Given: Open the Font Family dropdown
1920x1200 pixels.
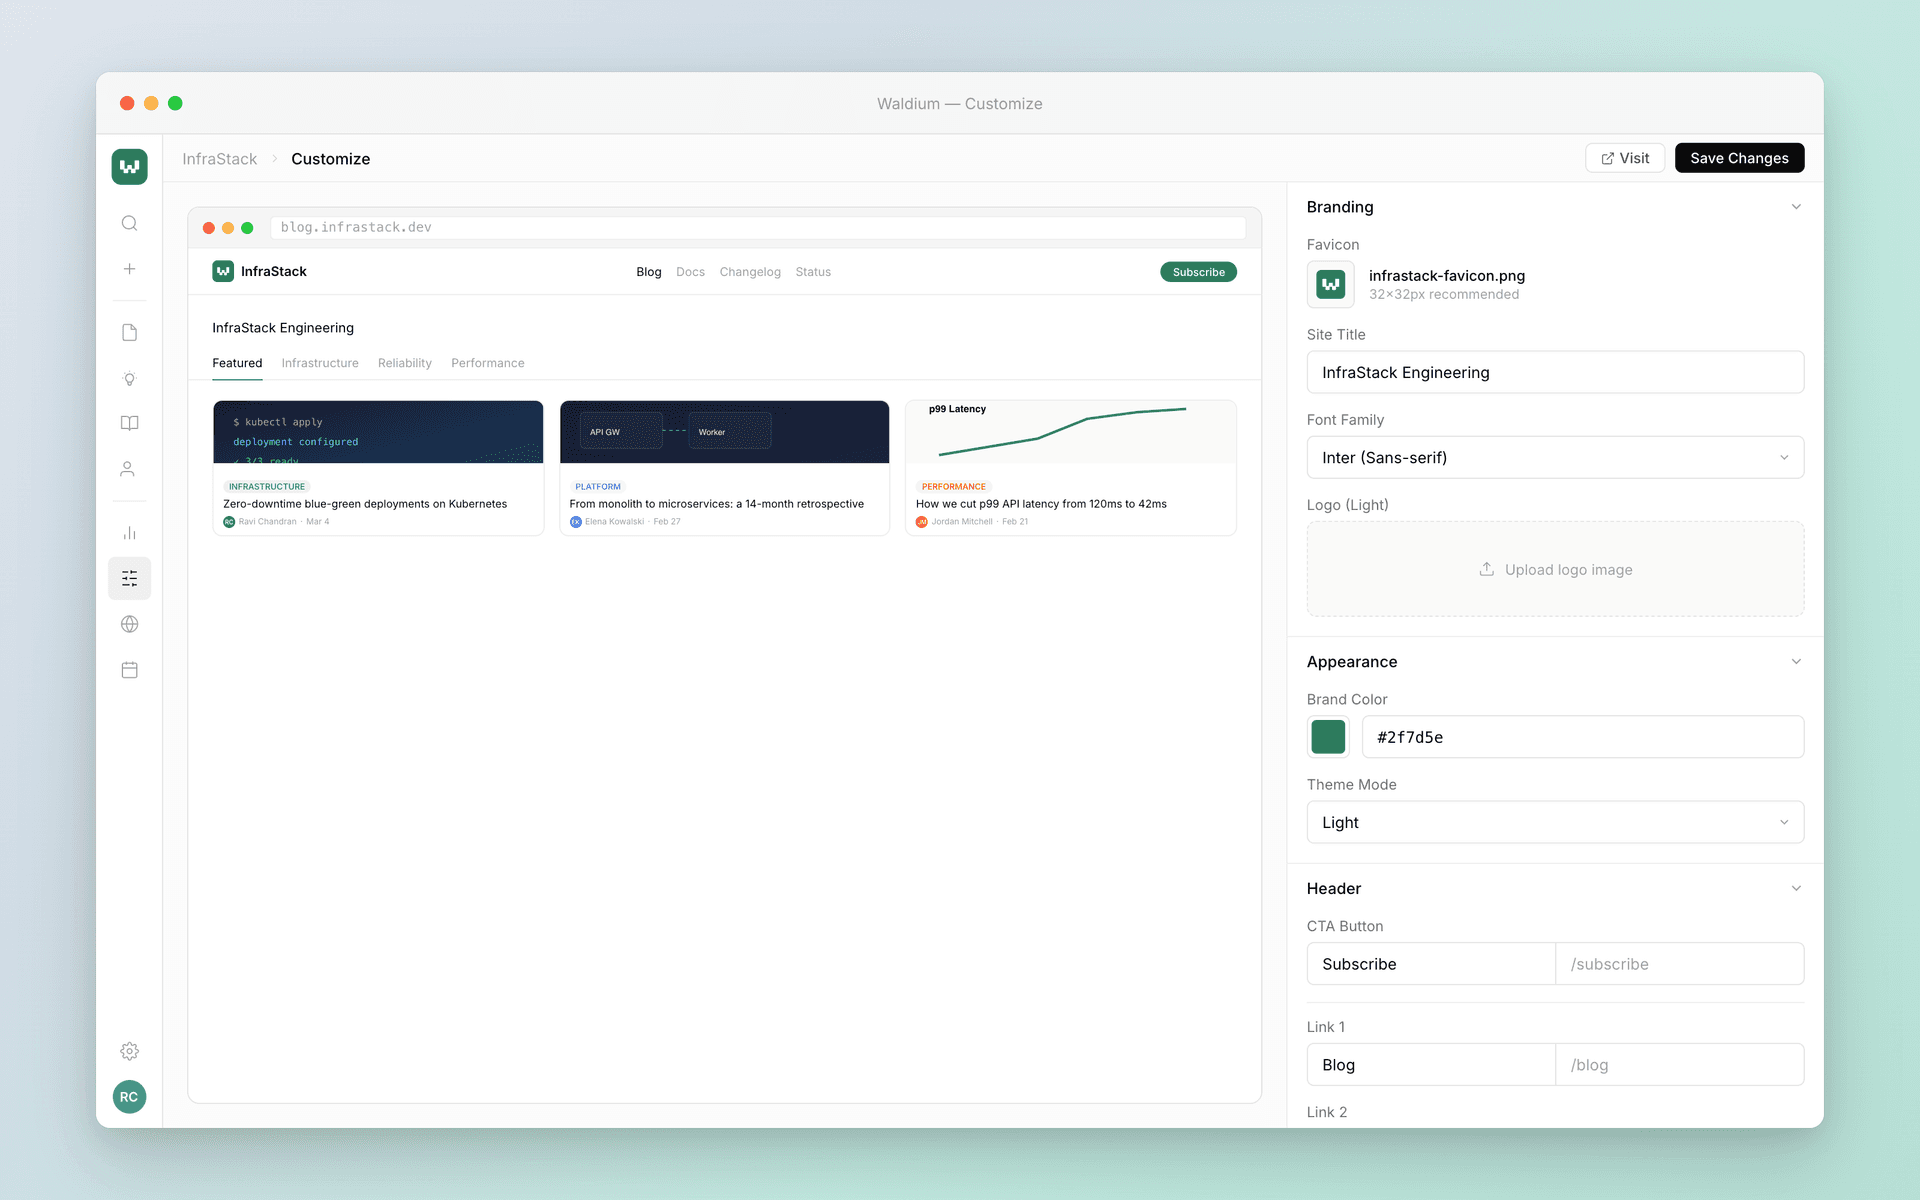Looking at the screenshot, I should [1554, 457].
